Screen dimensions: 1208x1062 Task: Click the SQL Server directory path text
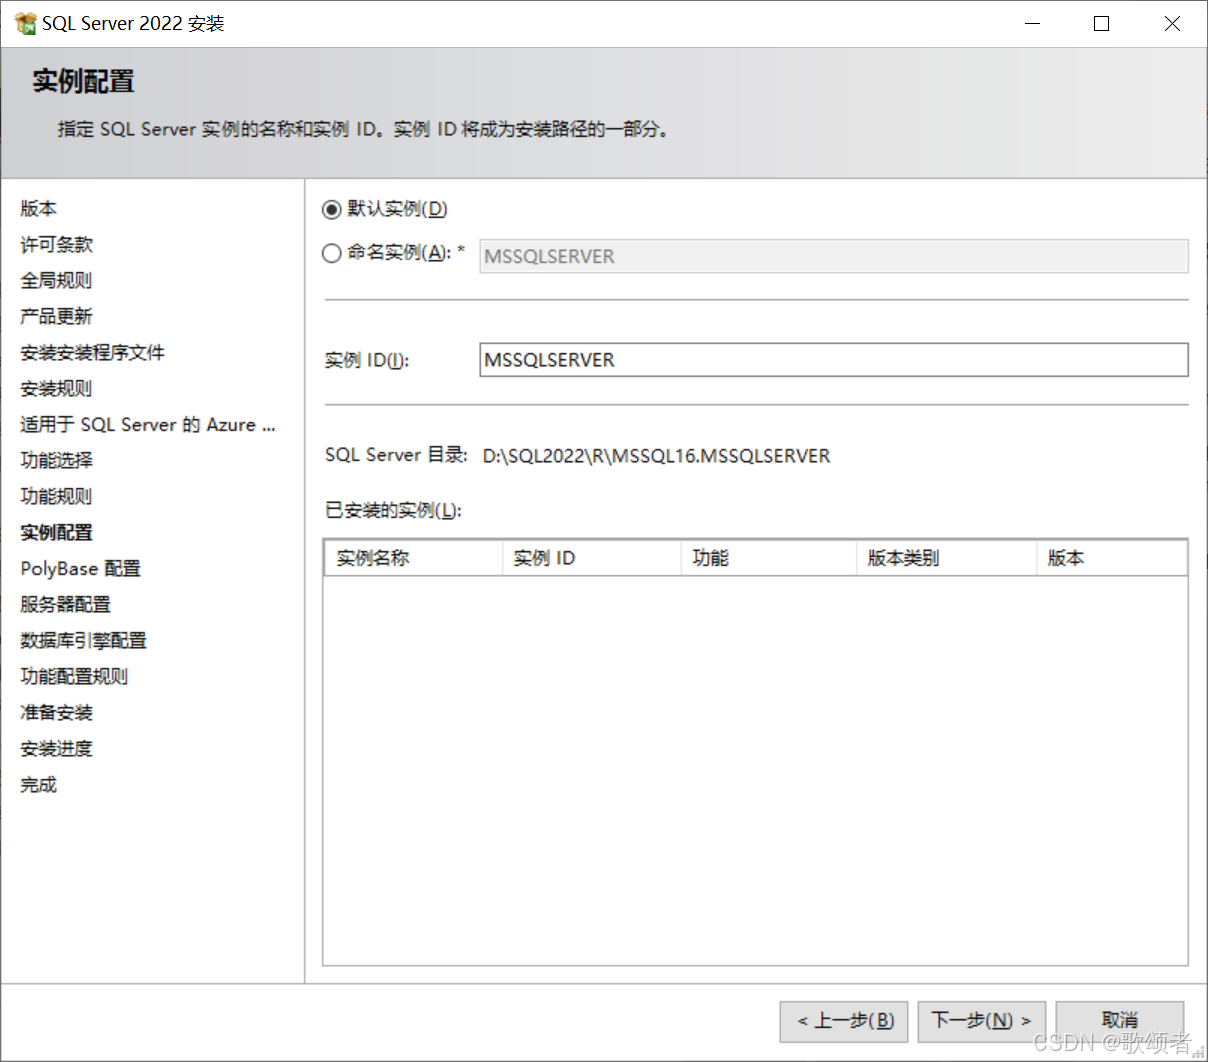[656, 457]
